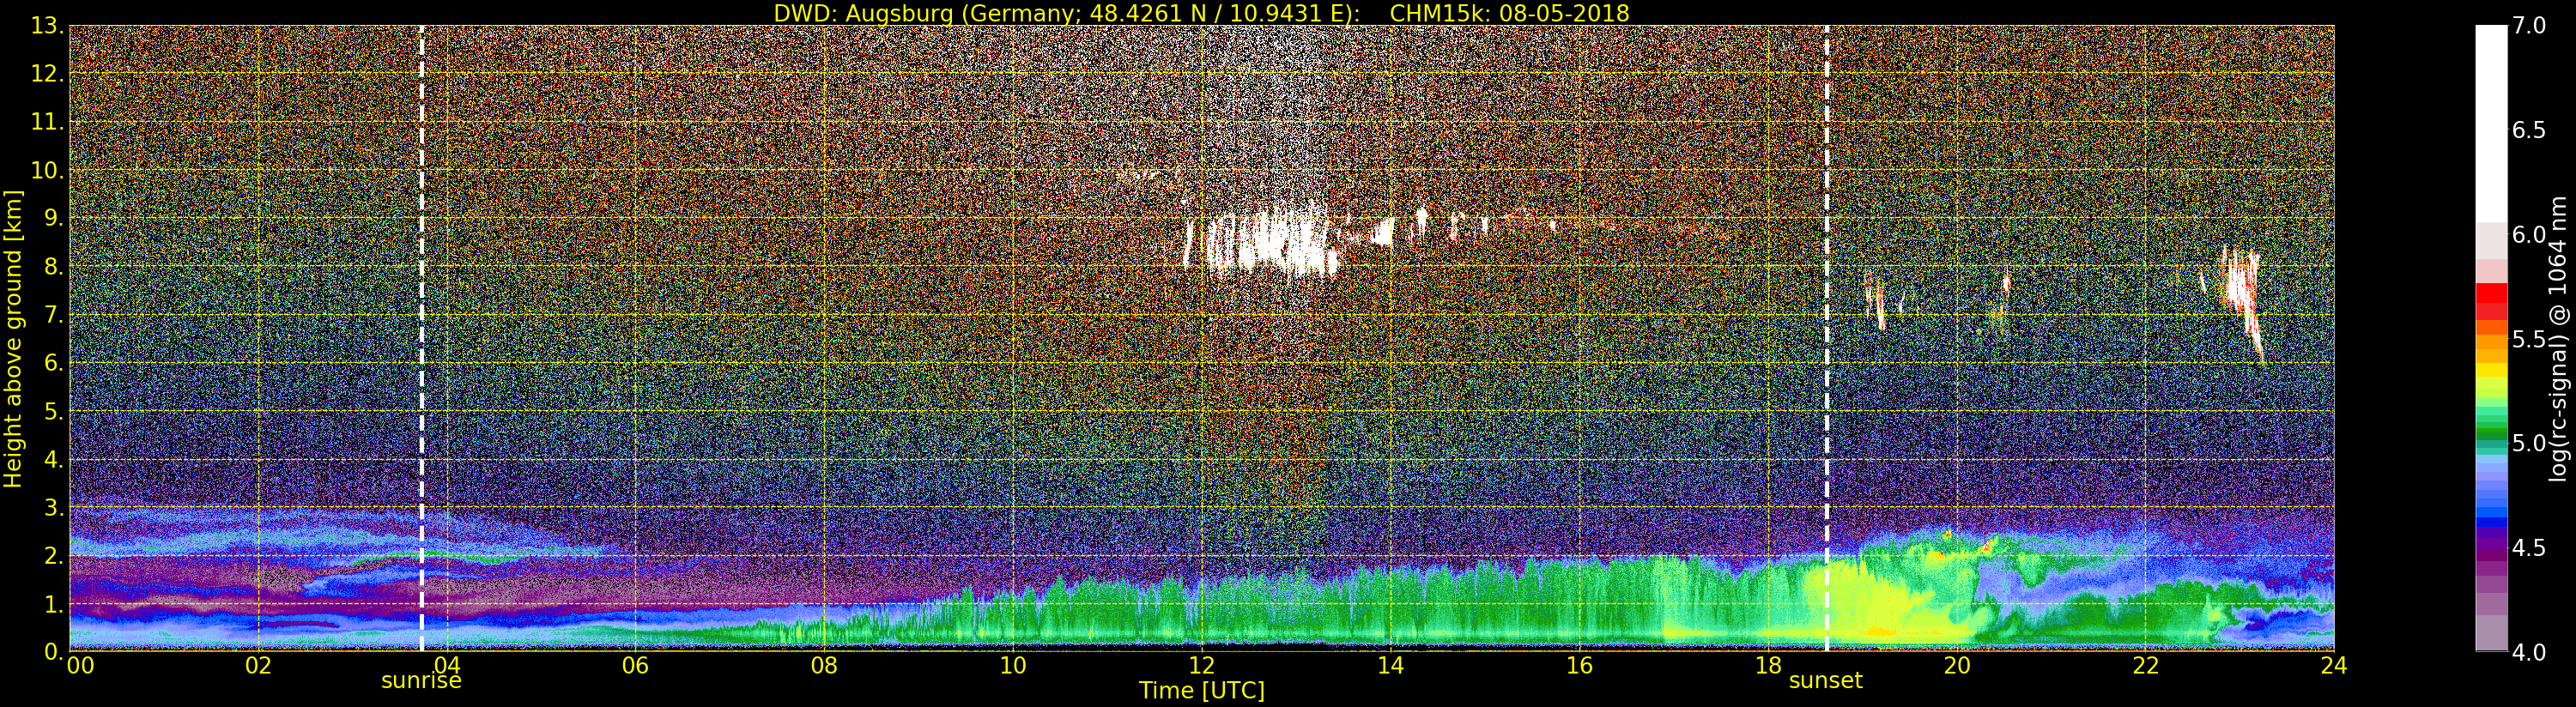Viewport: 2576px width, 707px height.
Task: Click the 'Height above ground [km]' axis label
Action: coord(13,338)
